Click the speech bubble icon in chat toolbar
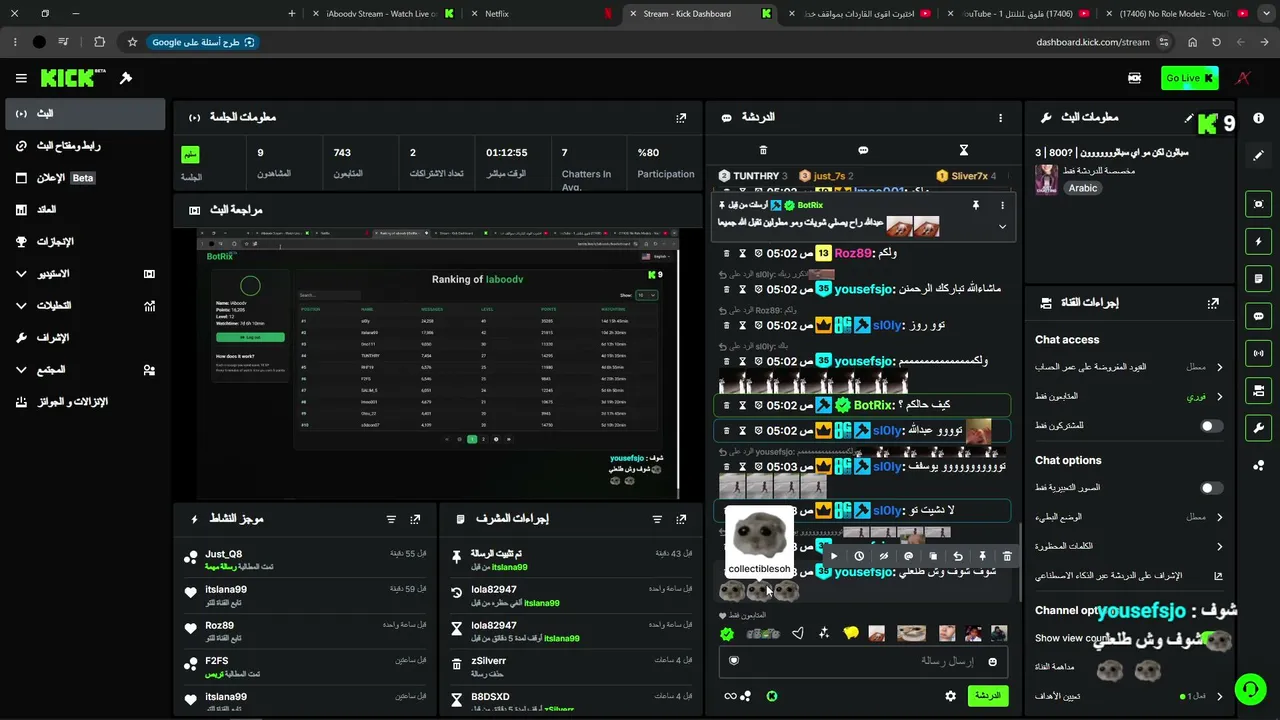This screenshot has height=720, width=1280. point(863,150)
